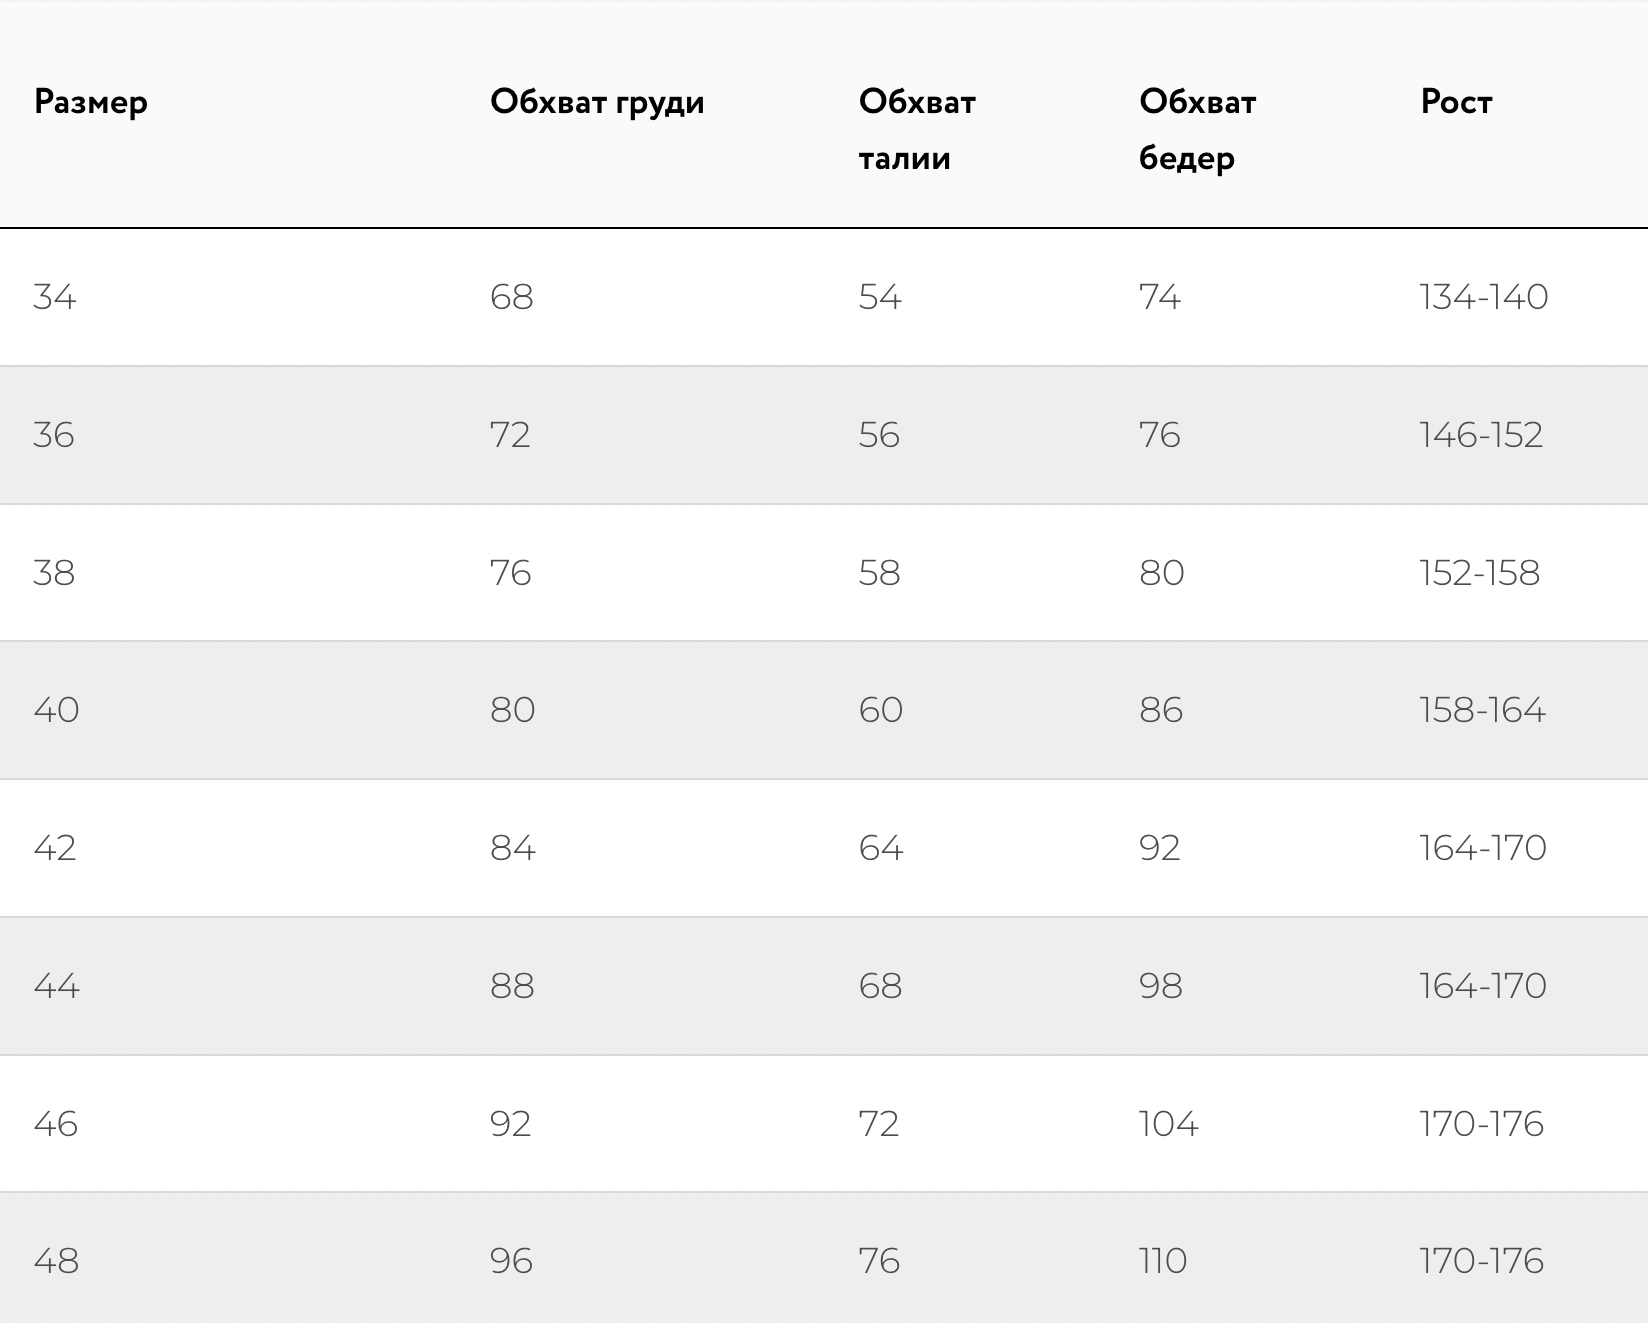Click the Обхват бедер column header
This screenshot has width=1648, height=1323.
pos(1197,130)
